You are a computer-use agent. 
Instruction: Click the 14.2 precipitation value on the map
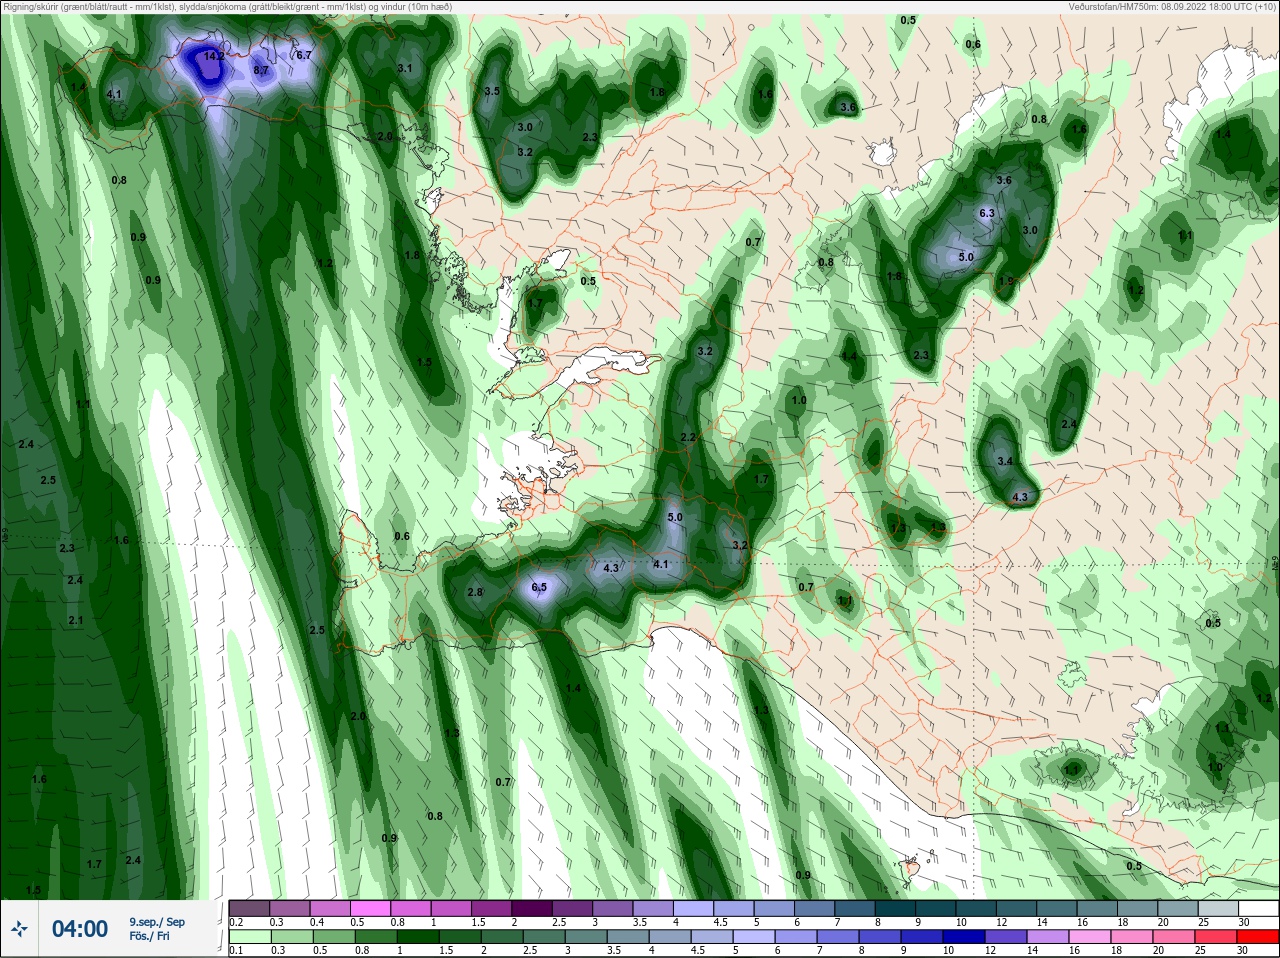click(213, 57)
